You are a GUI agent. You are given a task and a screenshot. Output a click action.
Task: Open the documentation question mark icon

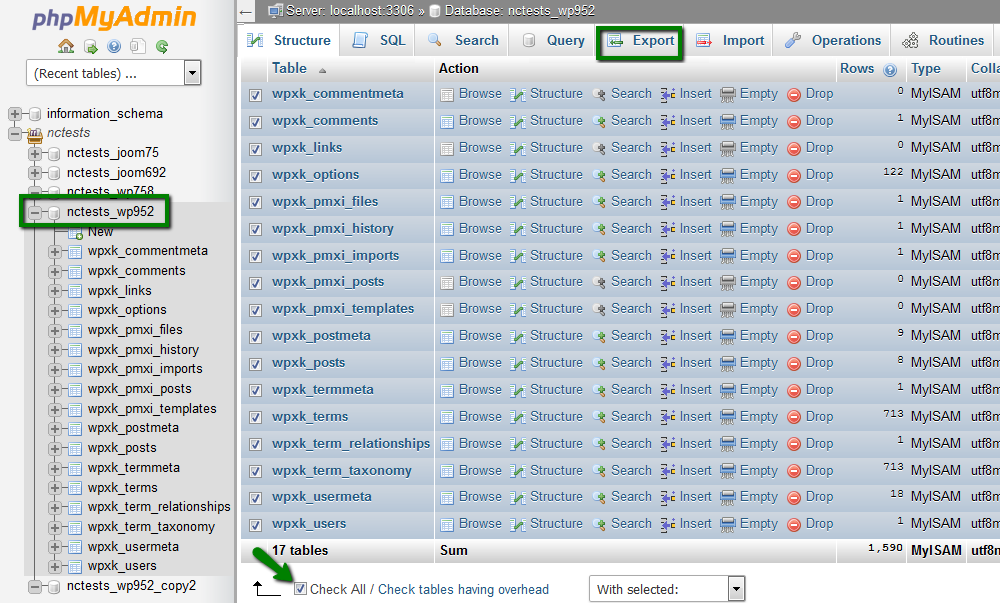pyautogui.click(x=114, y=46)
